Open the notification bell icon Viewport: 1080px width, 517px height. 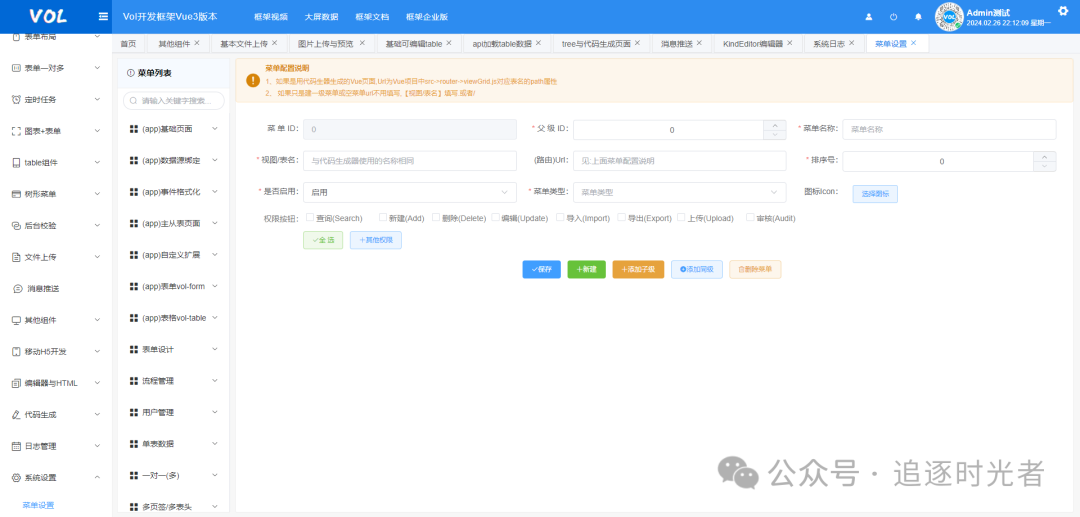click(x=918, y=17)
